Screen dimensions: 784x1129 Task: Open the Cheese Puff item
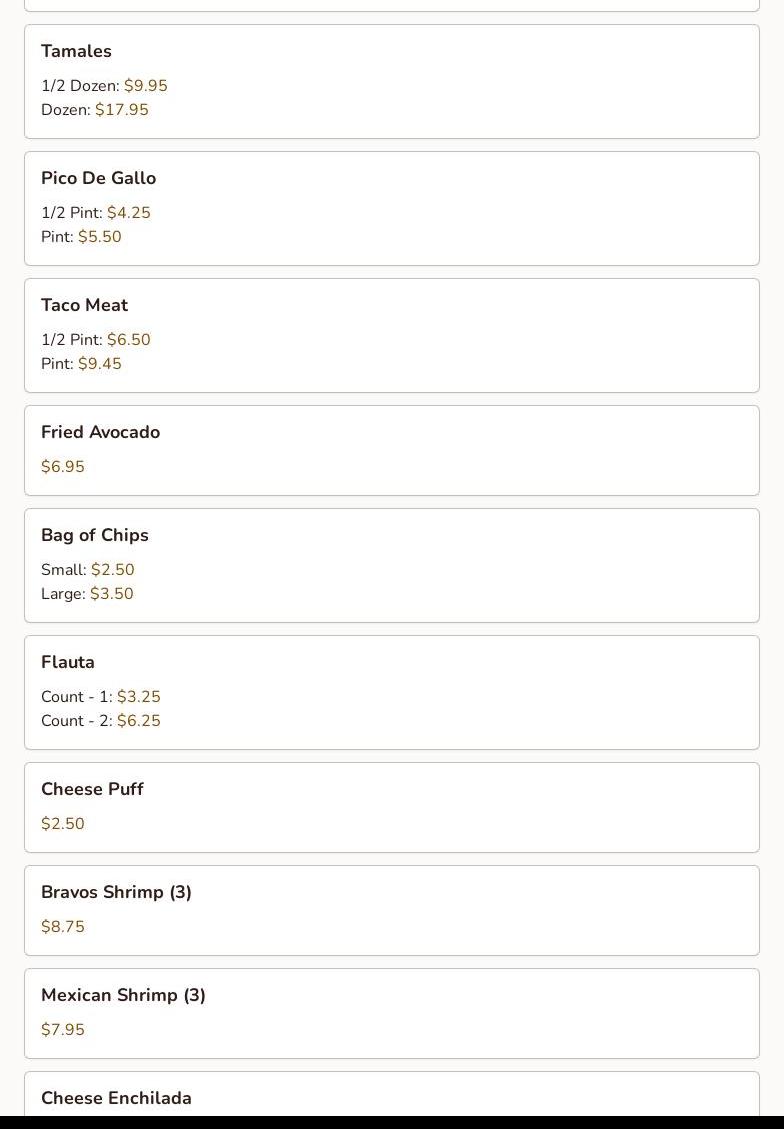[92, 789]
